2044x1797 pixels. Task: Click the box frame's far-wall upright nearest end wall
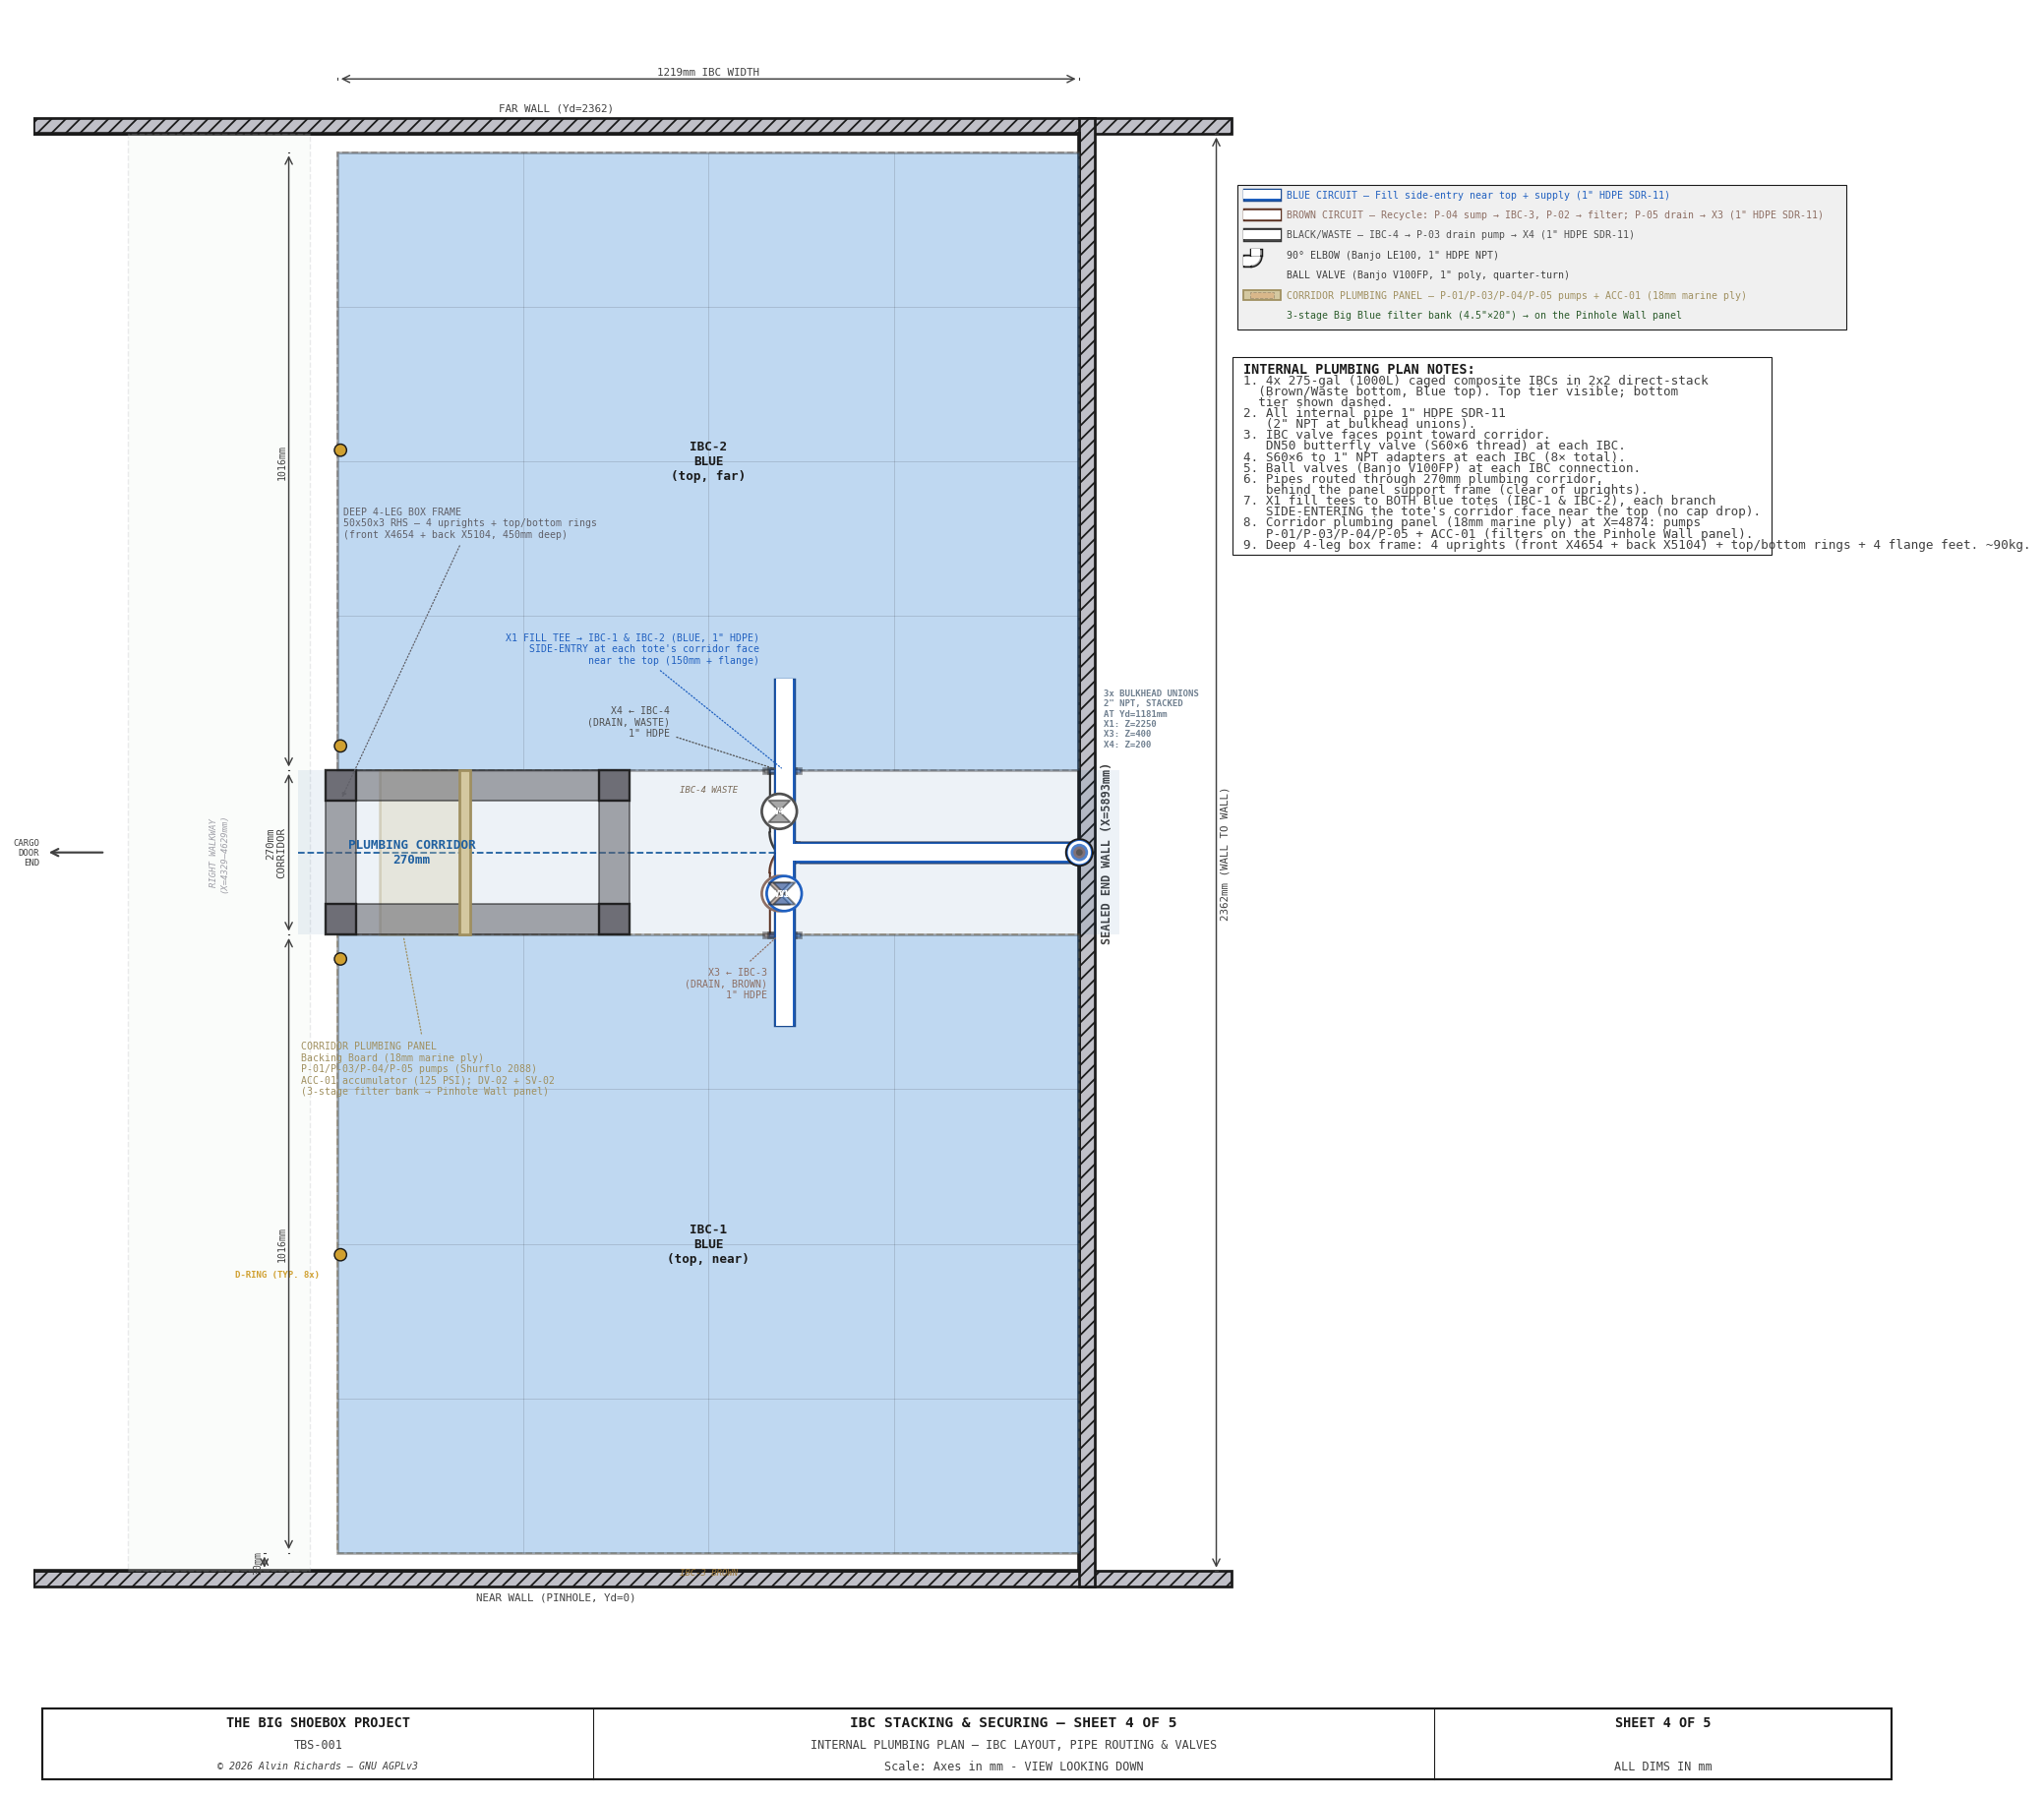point(614,785)
